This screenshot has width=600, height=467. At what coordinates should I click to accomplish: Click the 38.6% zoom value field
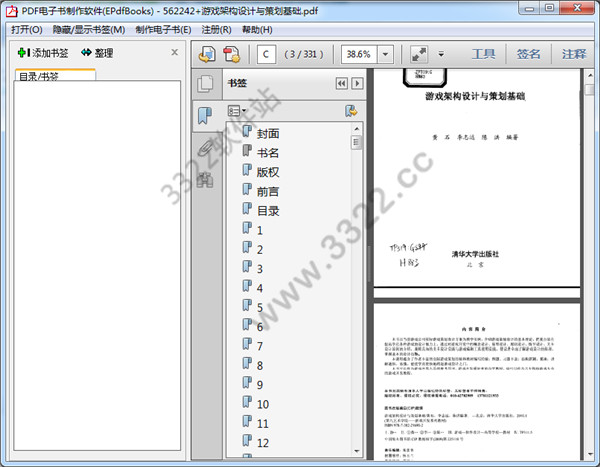point(359,54)
